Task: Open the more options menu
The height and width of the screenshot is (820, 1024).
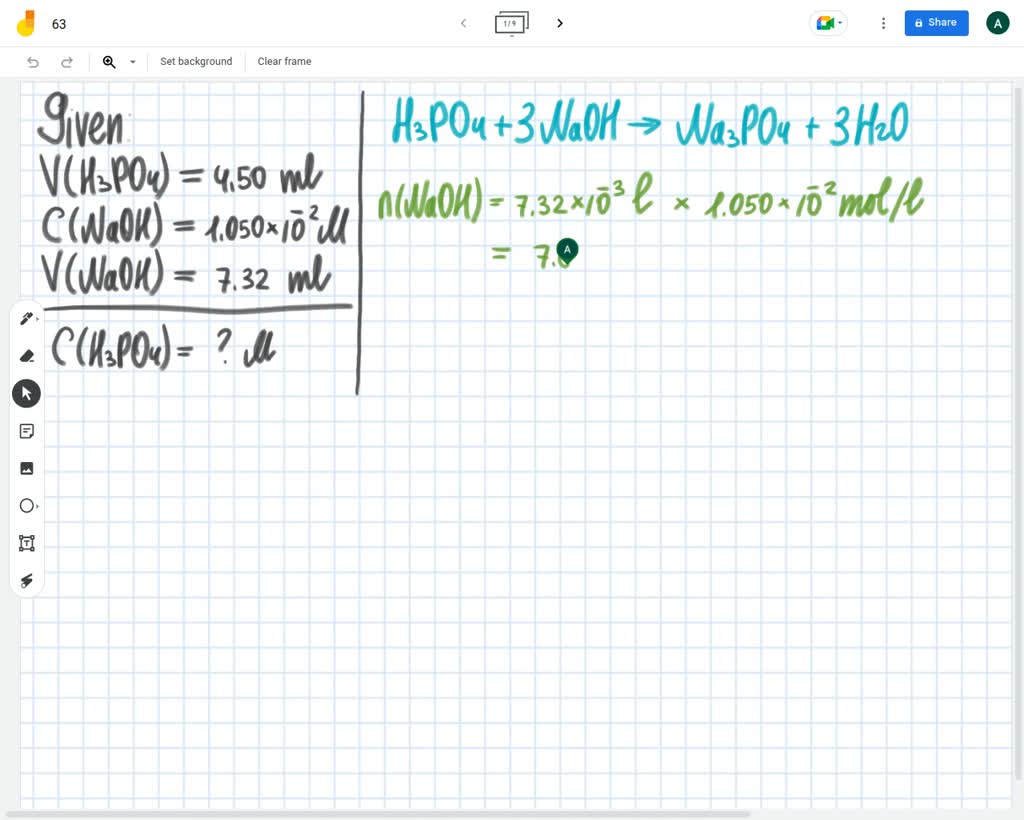Action: tap(883, 22)
